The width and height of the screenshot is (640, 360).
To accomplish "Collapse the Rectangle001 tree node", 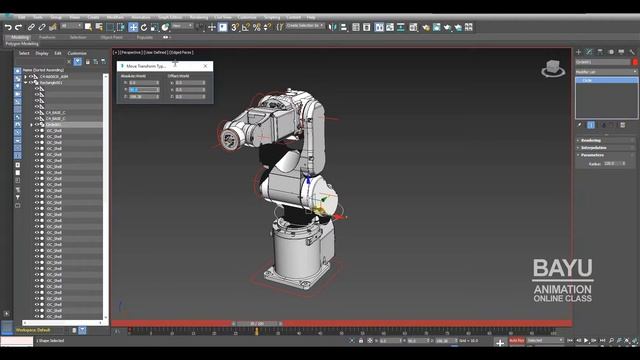I will point(25,82).
